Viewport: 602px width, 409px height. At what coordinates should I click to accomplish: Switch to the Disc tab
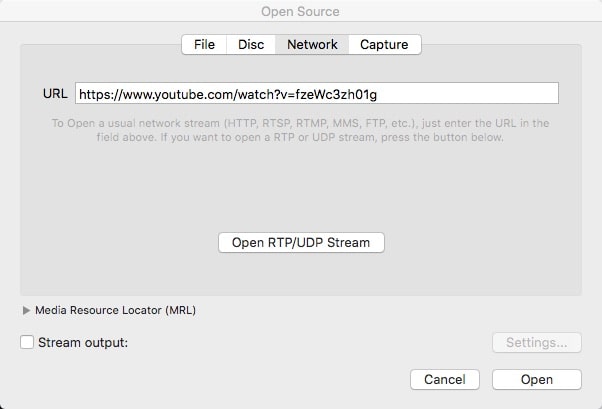(x=251, y=44)
